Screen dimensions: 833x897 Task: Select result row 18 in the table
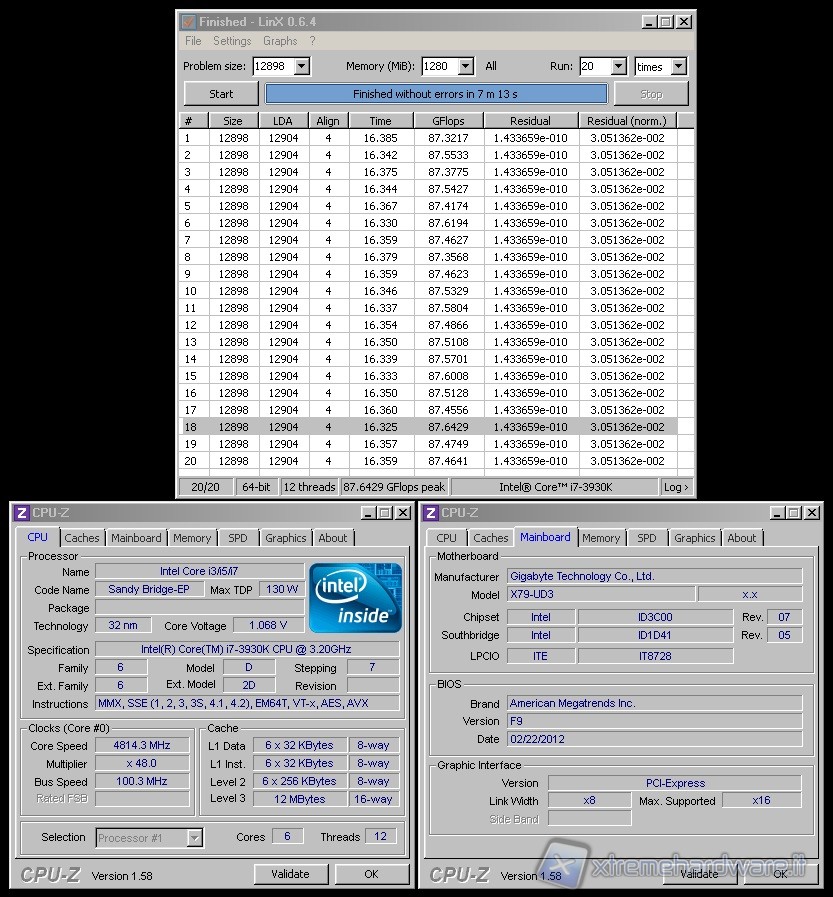[x=428, y=427]
